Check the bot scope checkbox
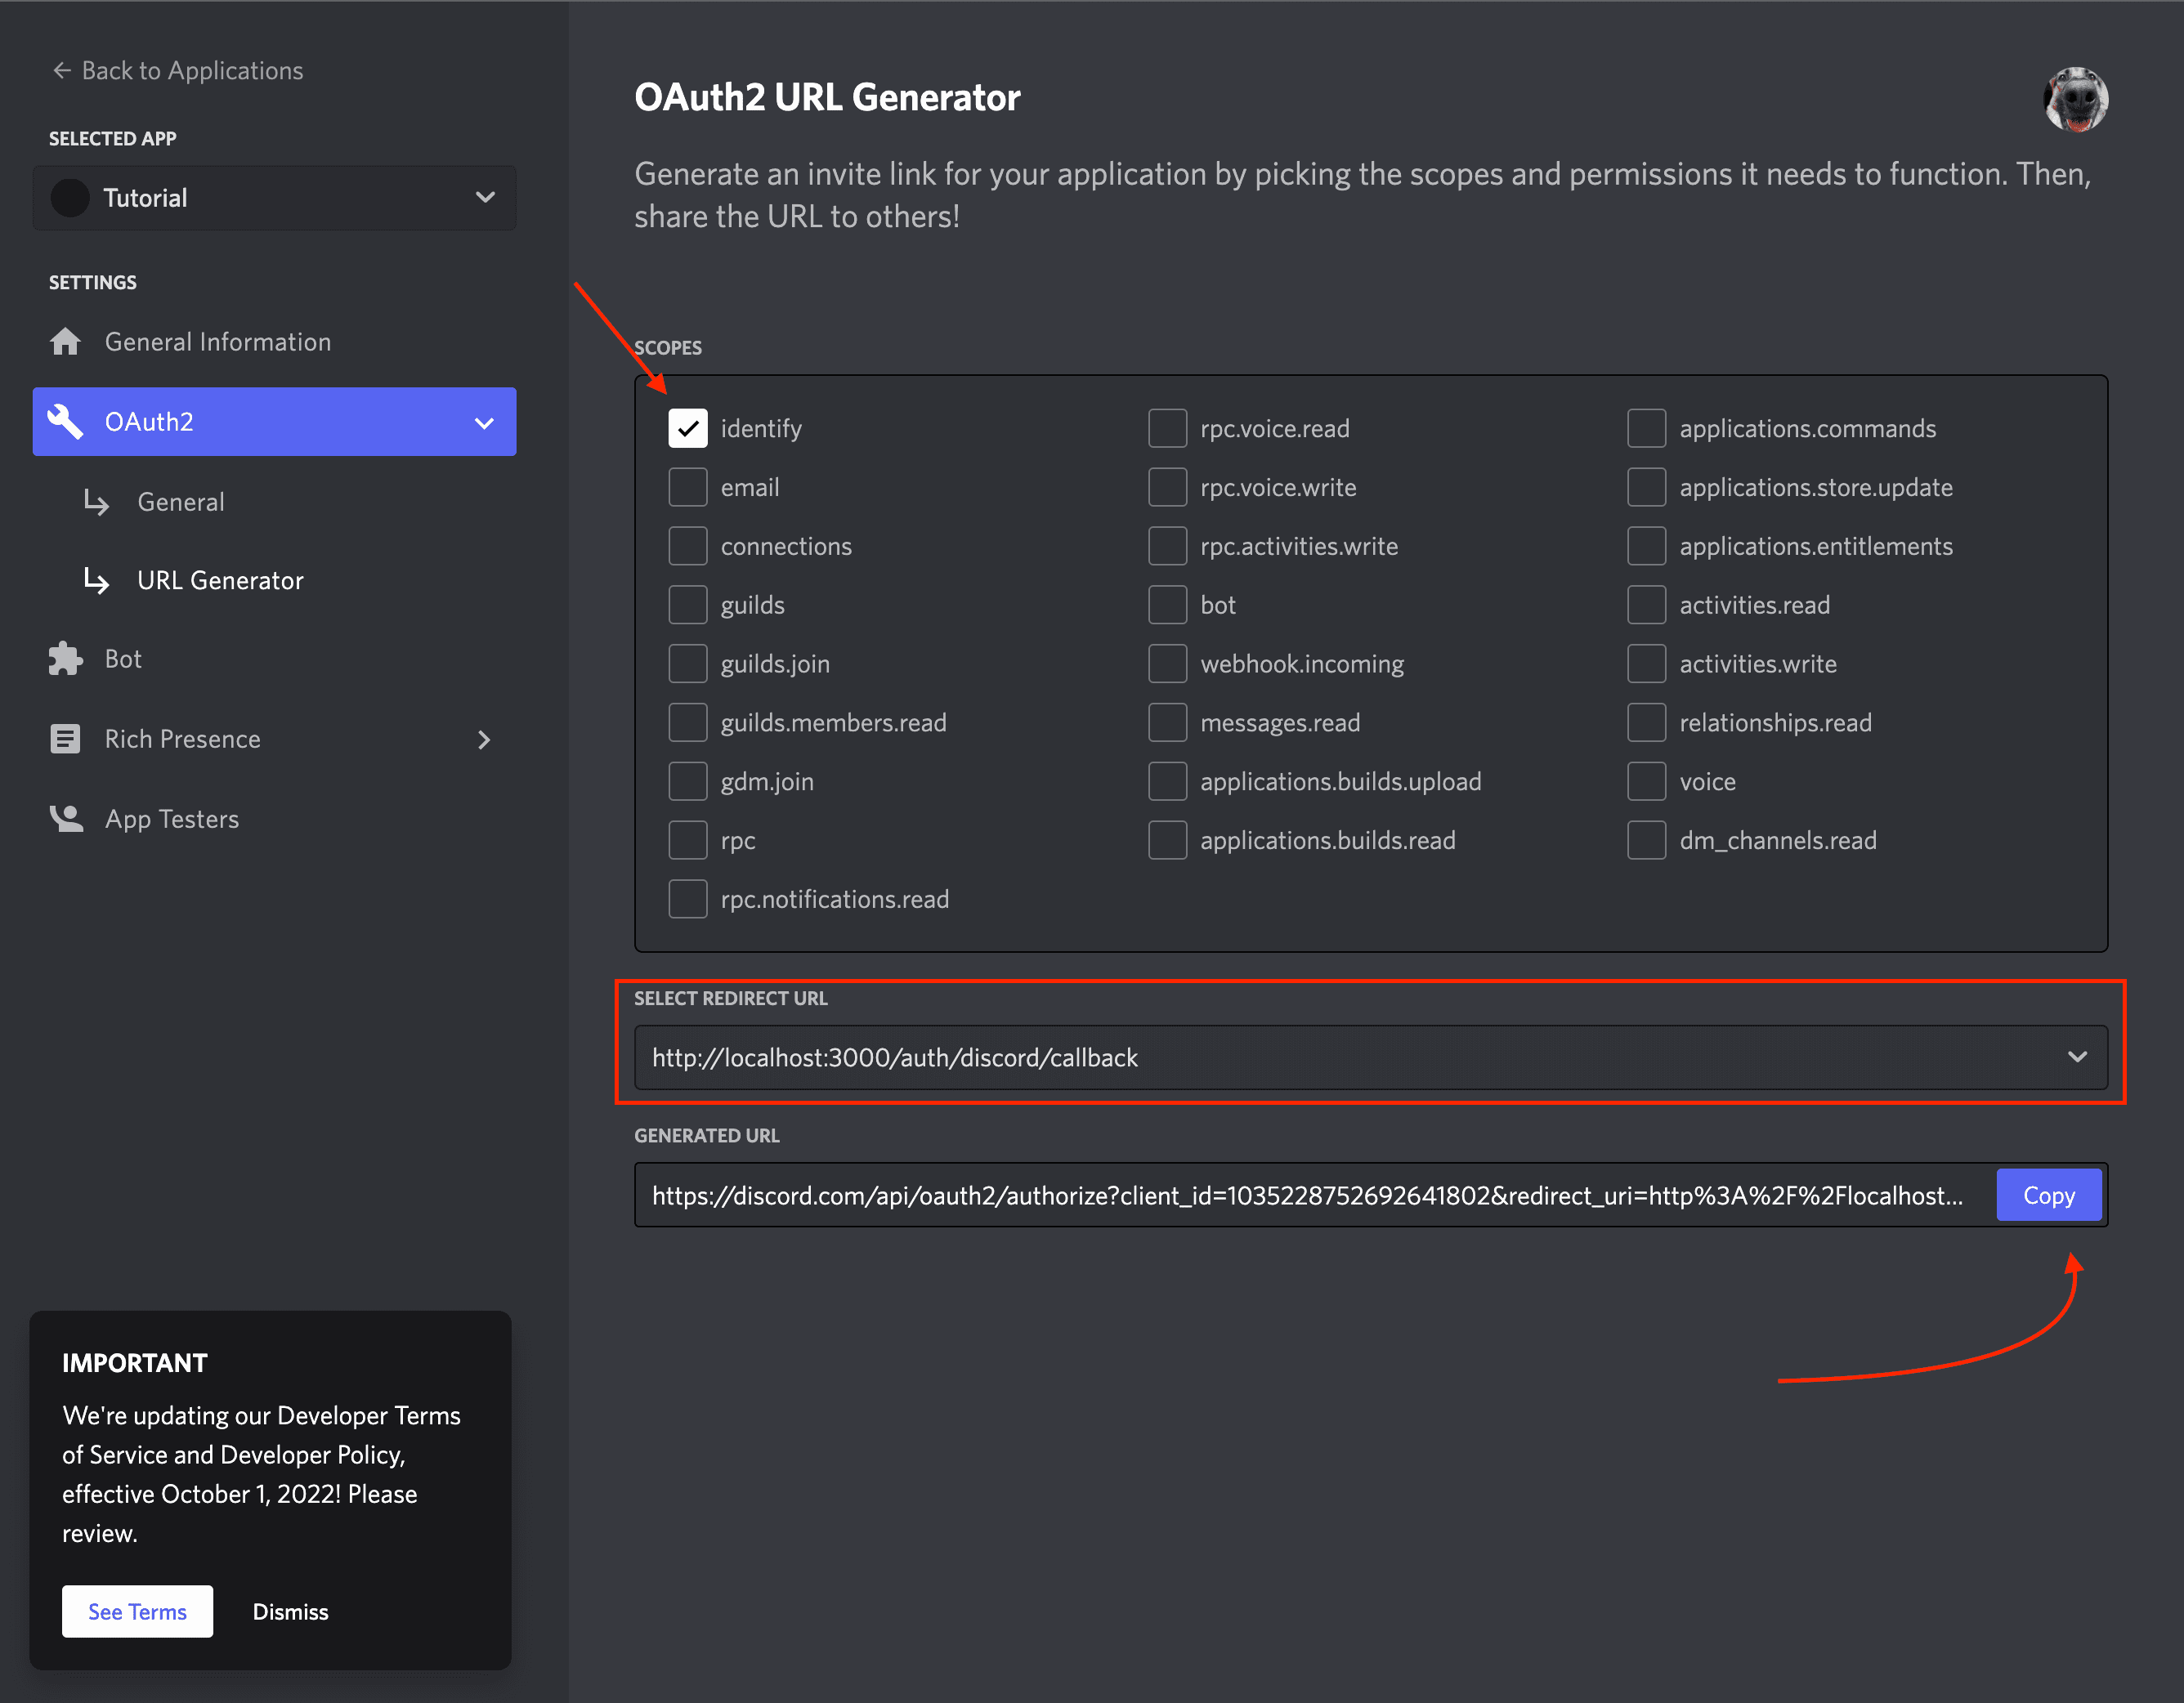This screenshot has width=2184, height=1703. coord(1167,605)
